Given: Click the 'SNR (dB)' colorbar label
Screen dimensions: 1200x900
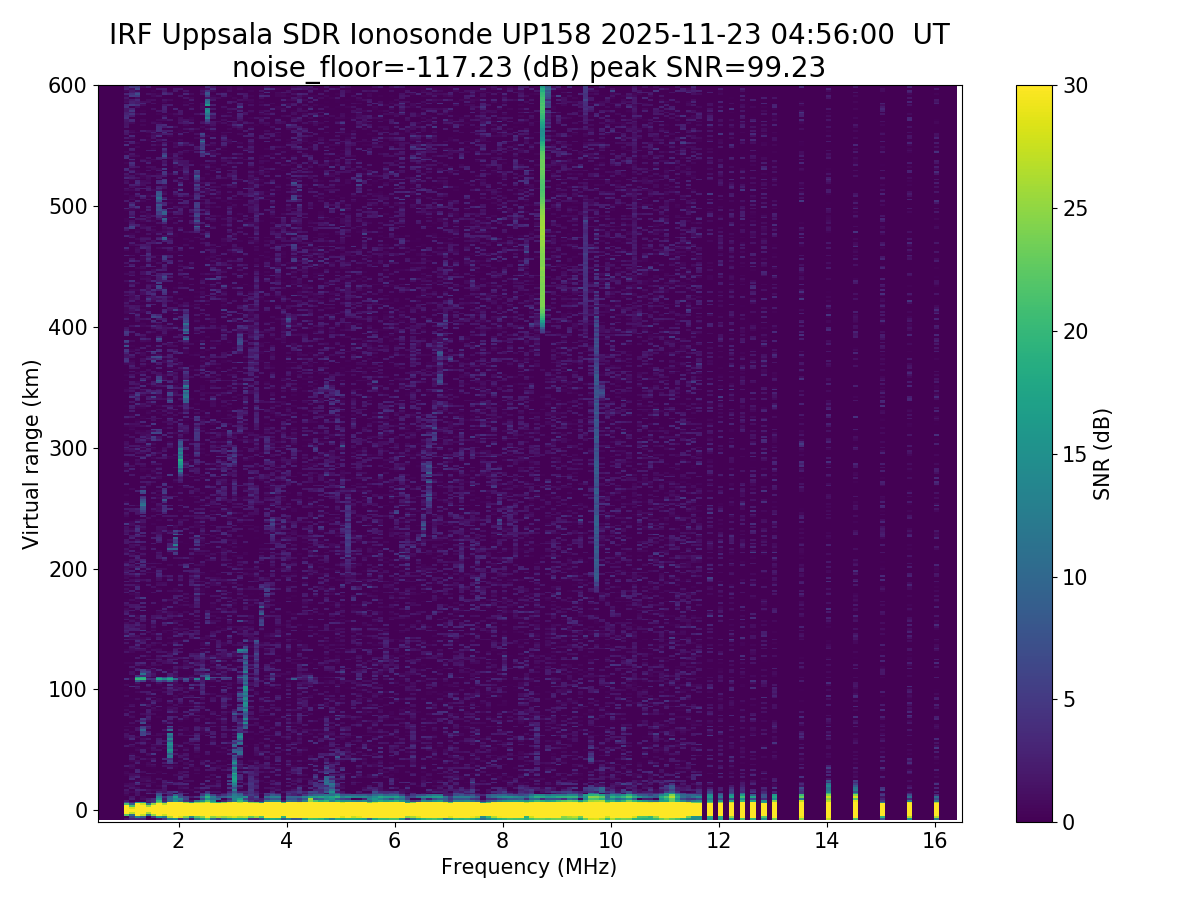Looking at the screenshot, I should coord(1102,453).
